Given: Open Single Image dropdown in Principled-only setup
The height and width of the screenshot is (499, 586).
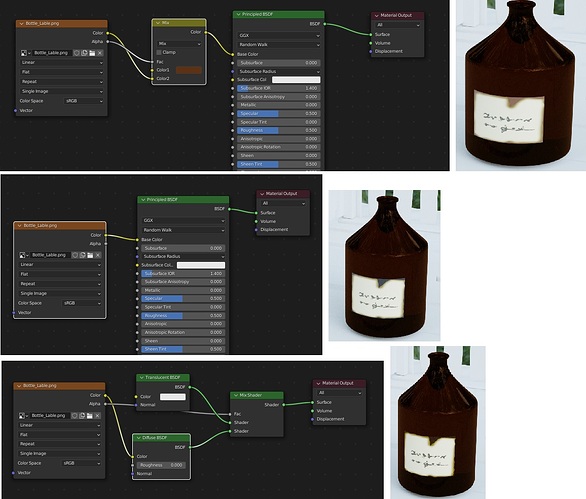Looking at the screenshot, I should click(60, 293).
